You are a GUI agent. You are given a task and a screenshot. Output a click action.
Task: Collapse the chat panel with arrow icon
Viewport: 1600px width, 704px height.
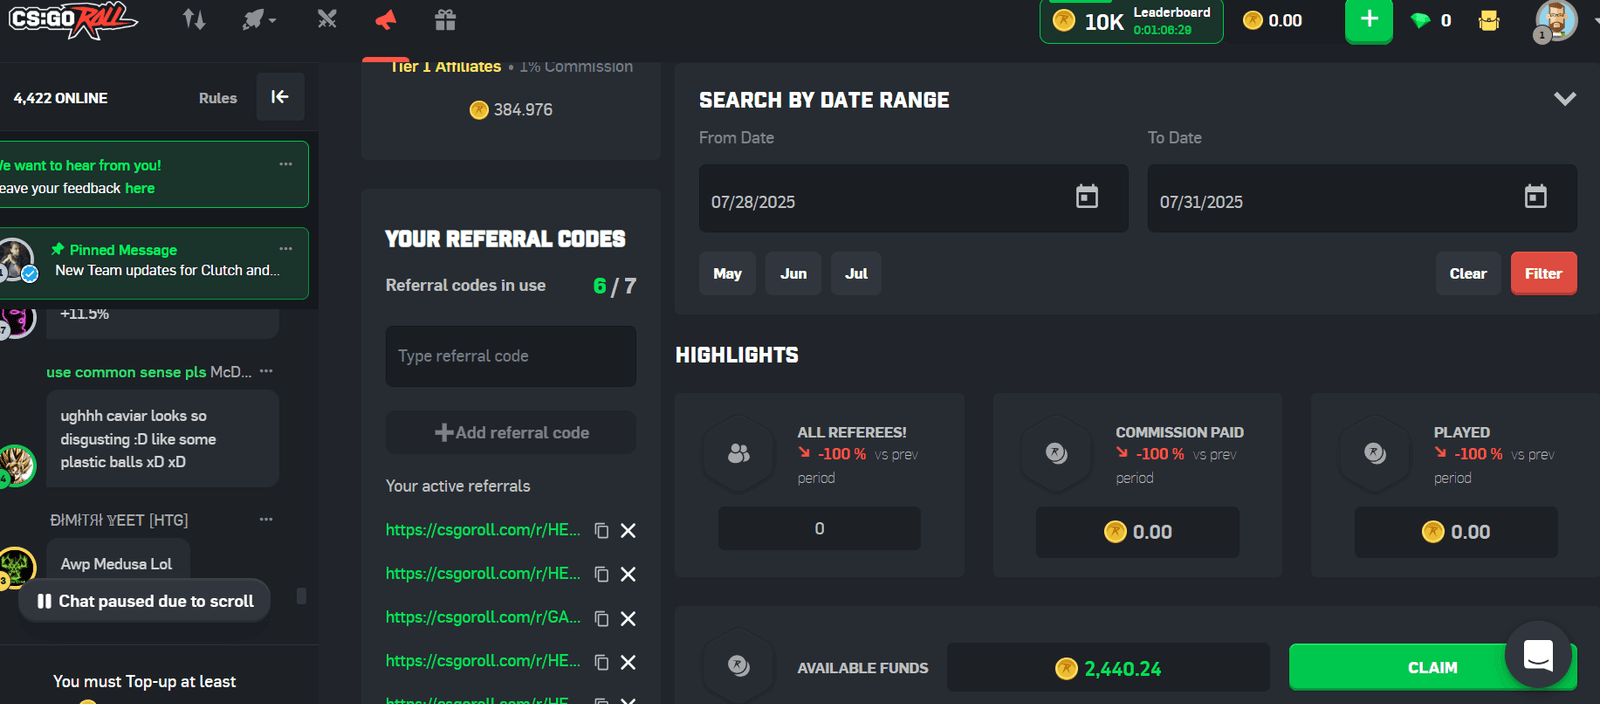pyautogui.click(x=280, y=97)
